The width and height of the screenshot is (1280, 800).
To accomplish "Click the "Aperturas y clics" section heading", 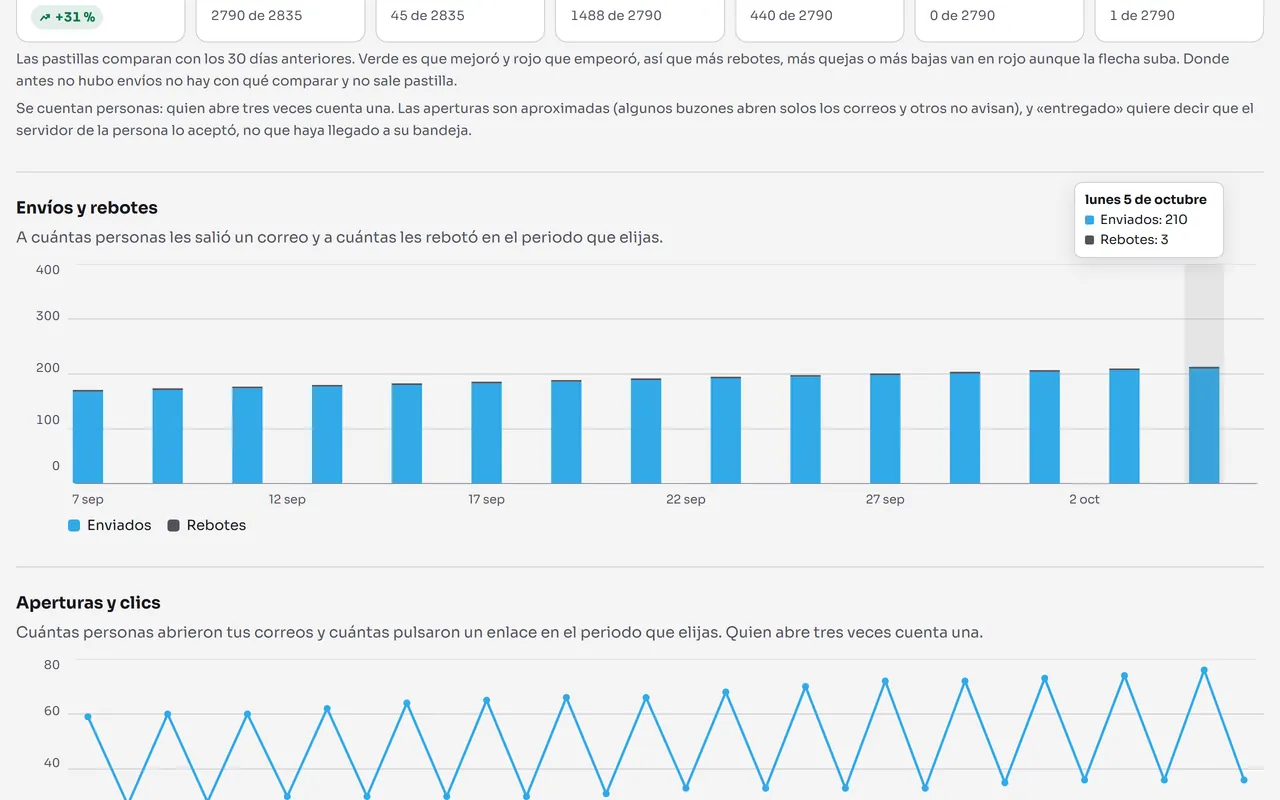I will 88,603.
